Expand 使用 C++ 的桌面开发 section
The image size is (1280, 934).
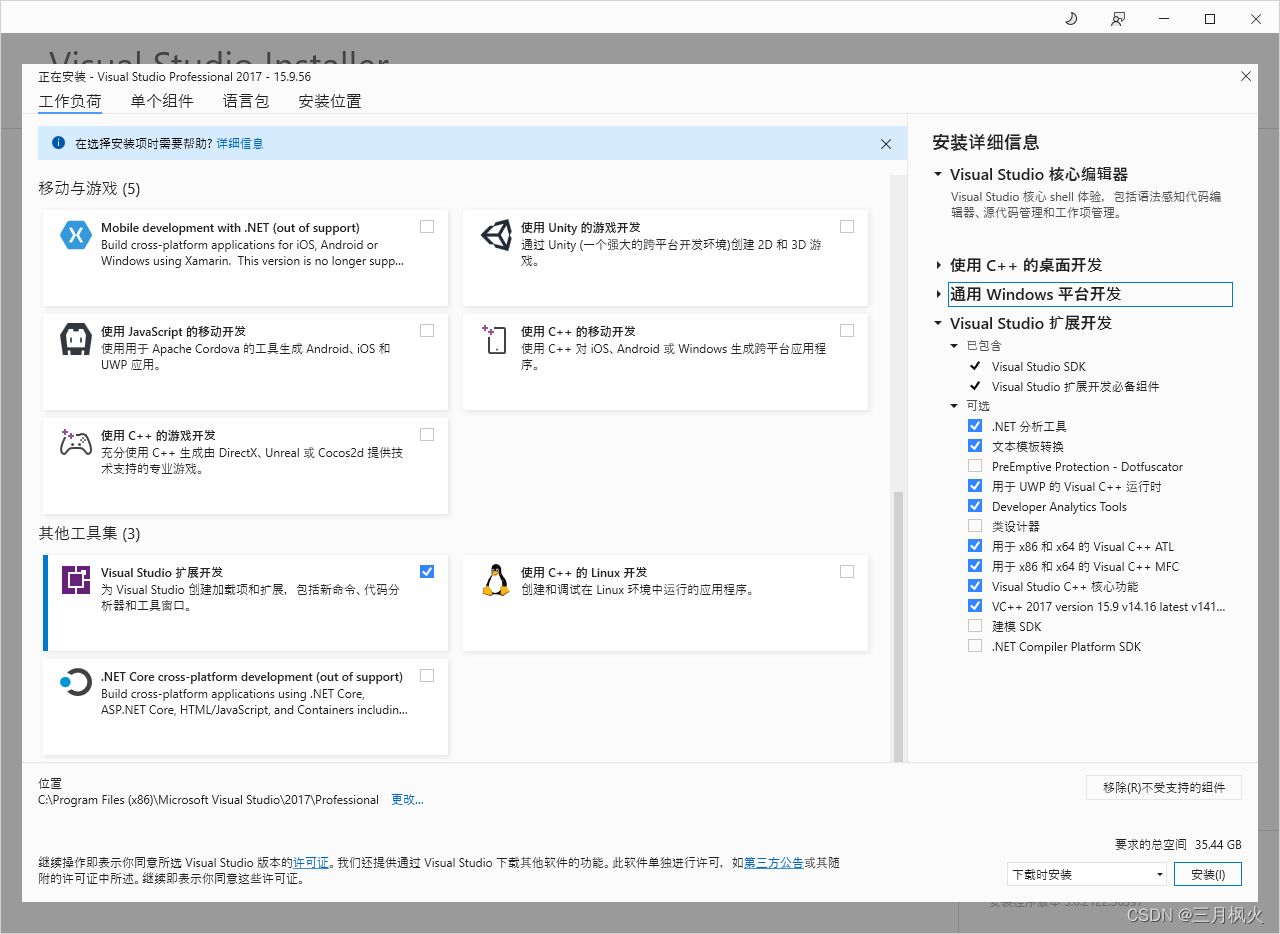(938, 265)
